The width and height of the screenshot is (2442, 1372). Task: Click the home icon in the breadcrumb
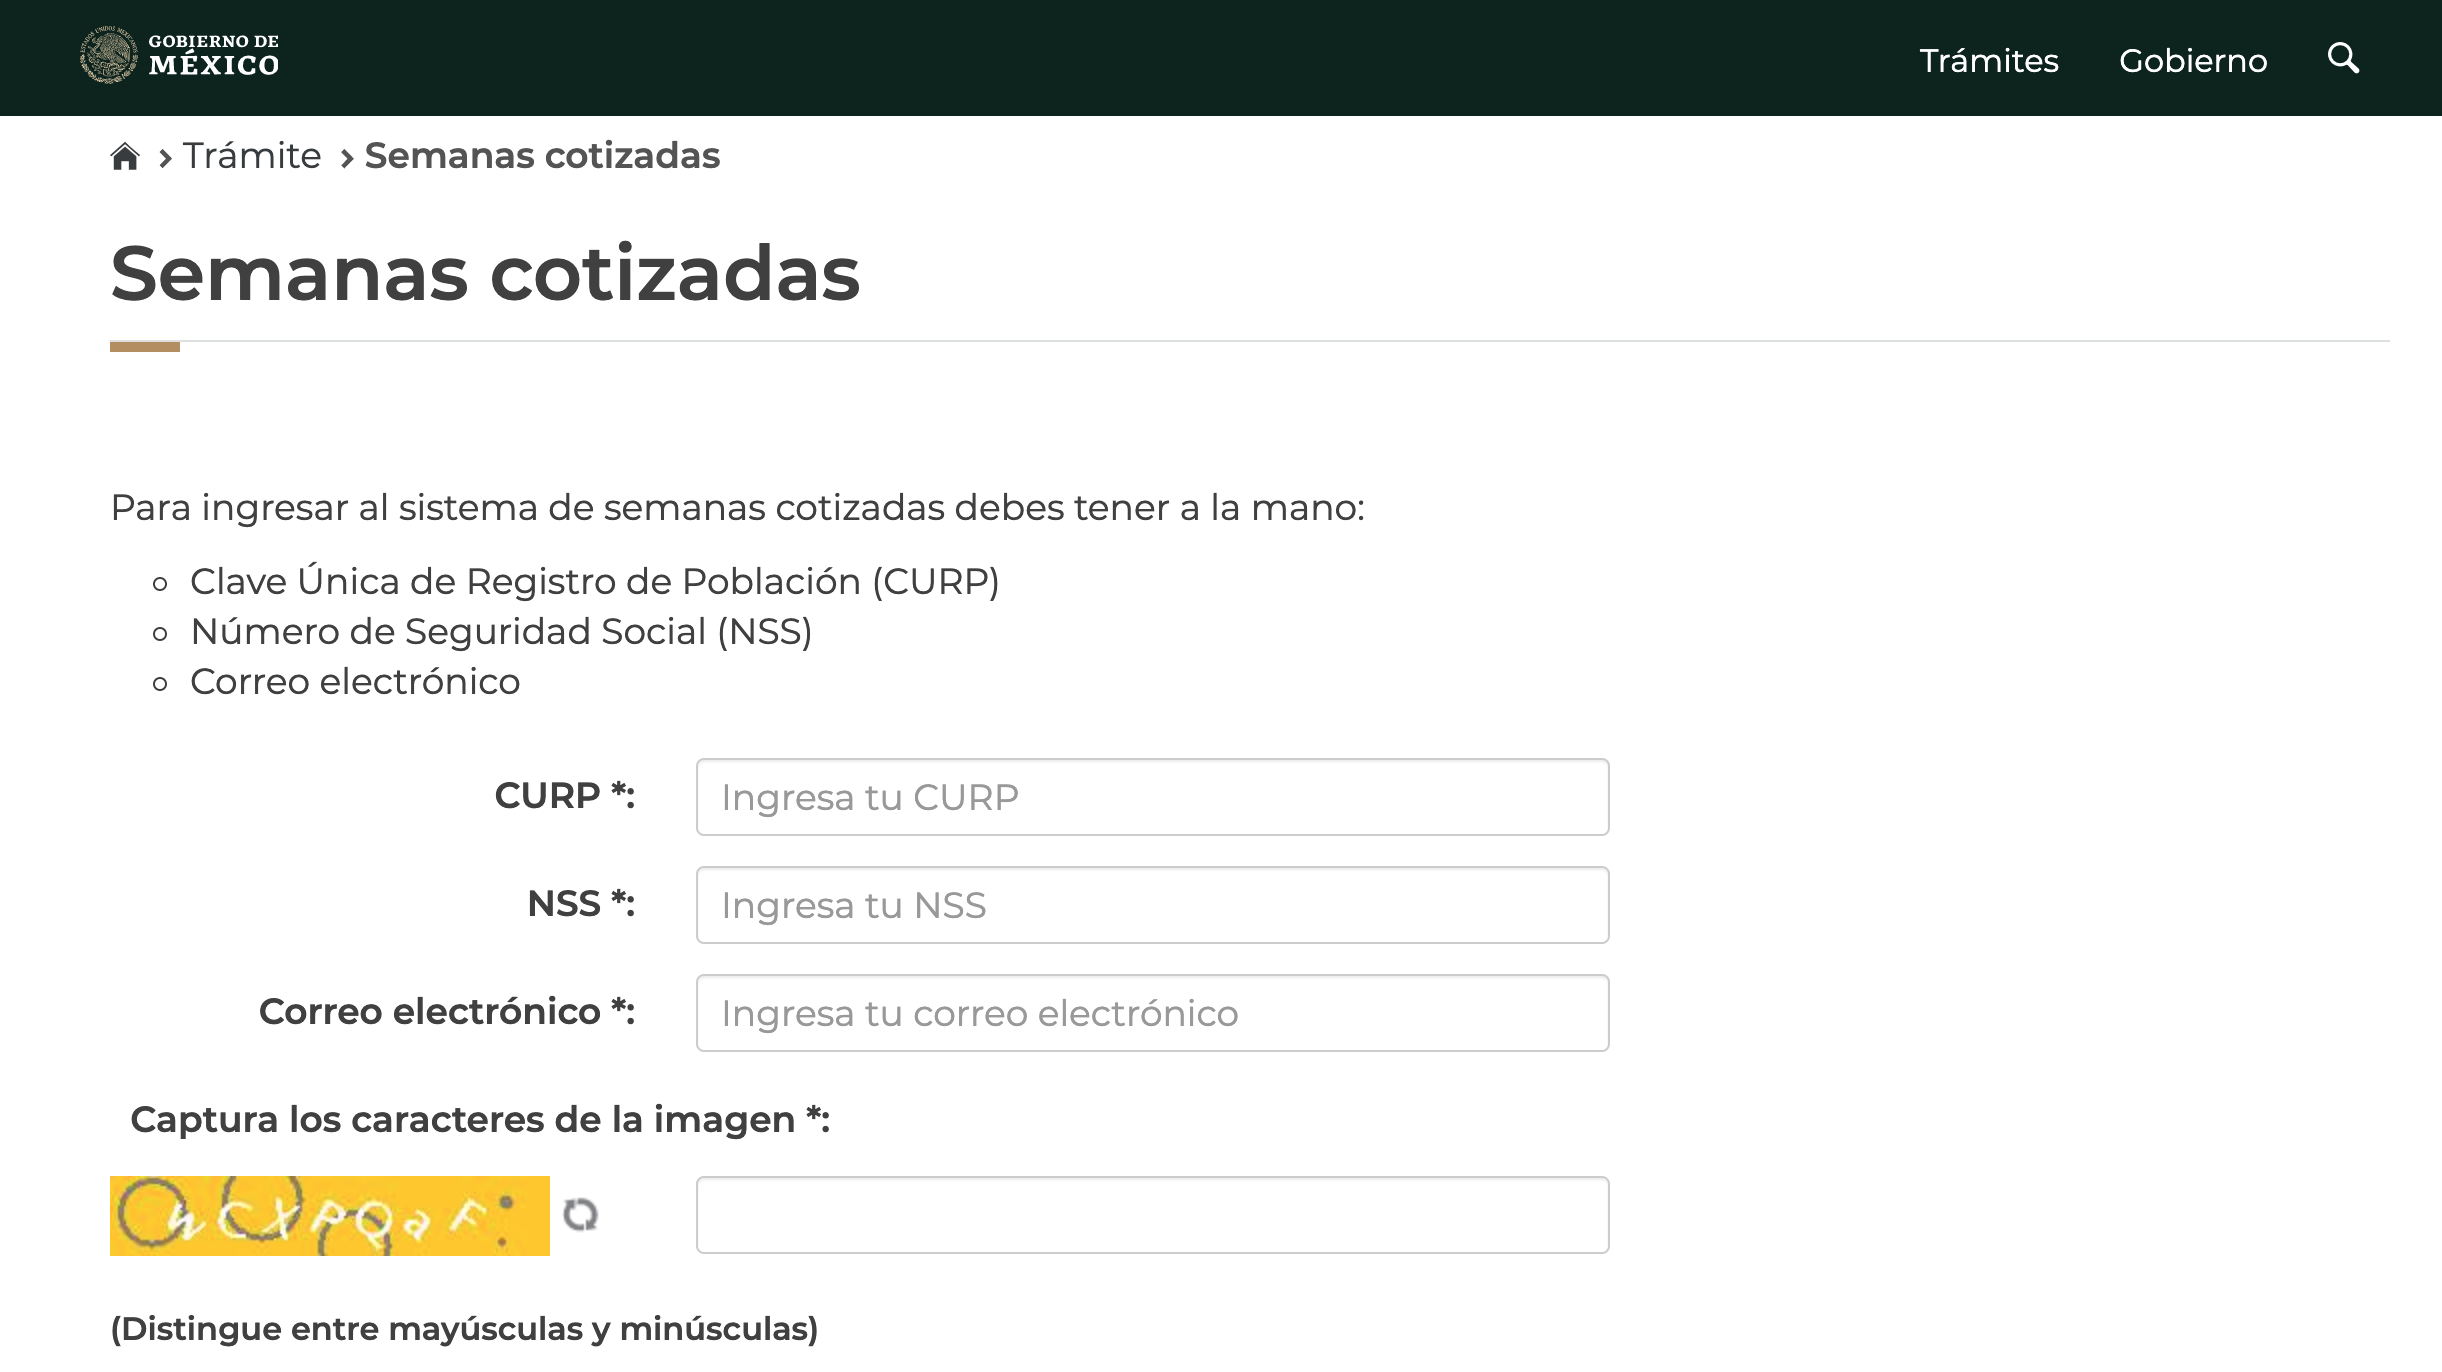pyautogui.click(x=126, y=155)
